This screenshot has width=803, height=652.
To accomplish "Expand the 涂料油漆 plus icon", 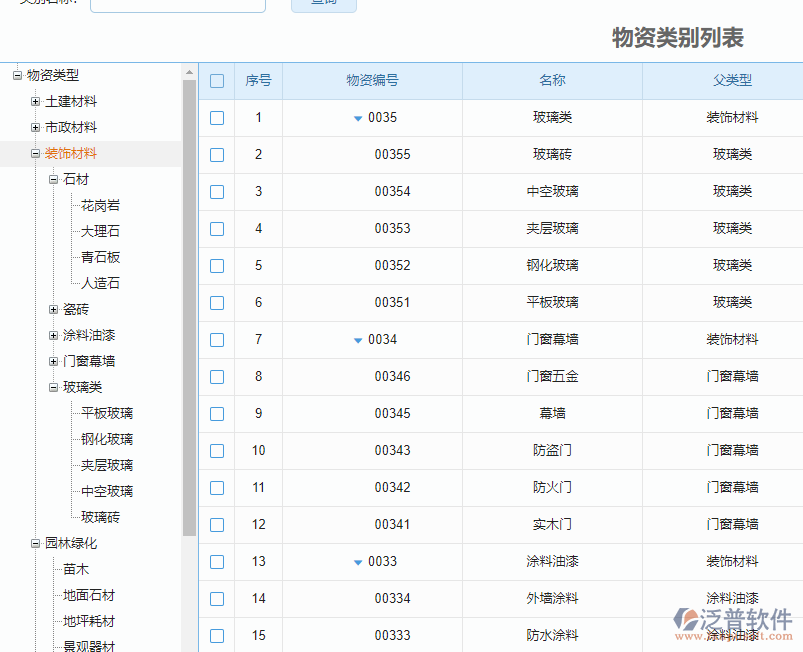I will click(54, 336).
